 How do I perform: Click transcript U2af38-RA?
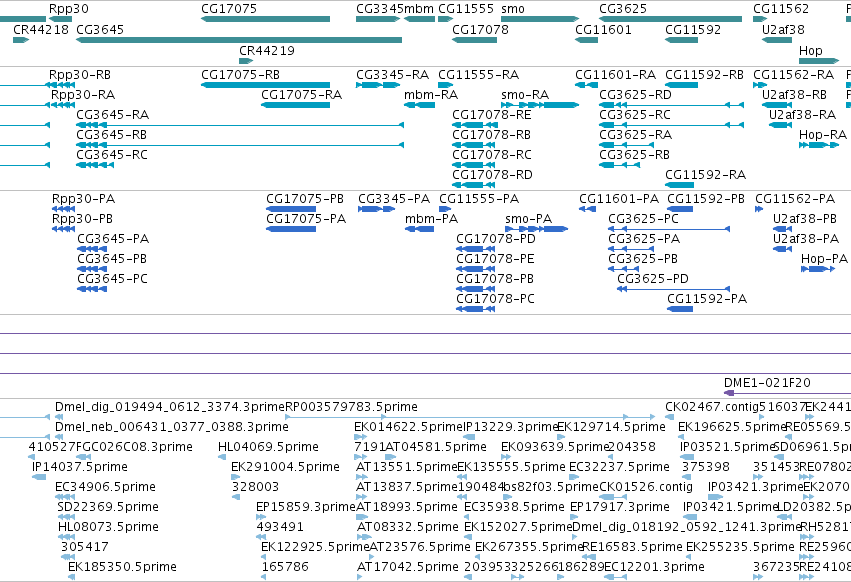[780, 125]
